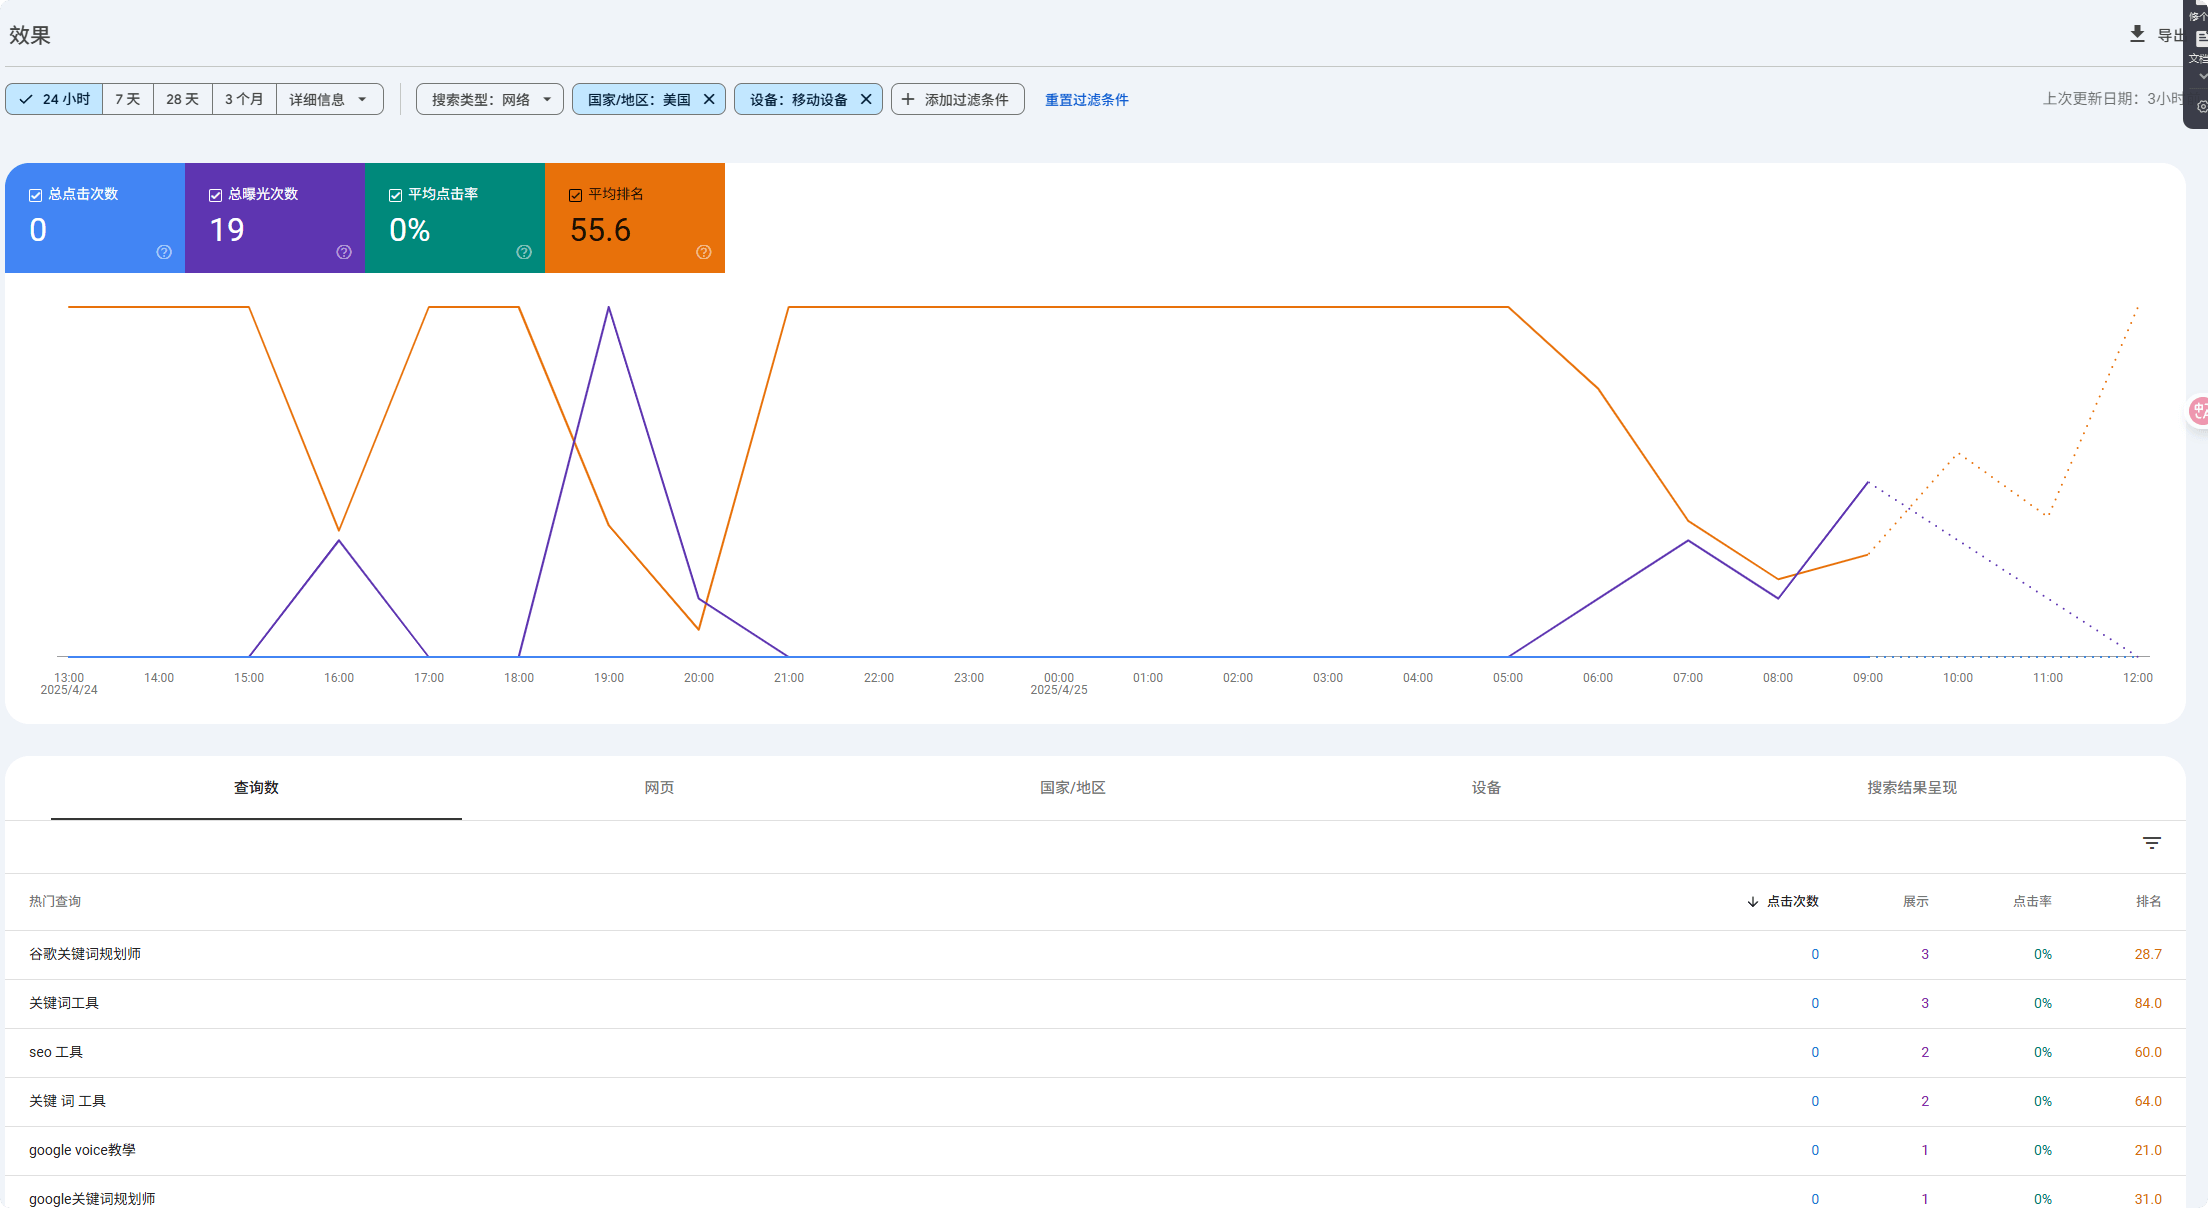Image resolution: width=2208 pixels, height=1208 pixels.
Task: Click ranking value 60.0
Action: [x=2148, y=1053]
